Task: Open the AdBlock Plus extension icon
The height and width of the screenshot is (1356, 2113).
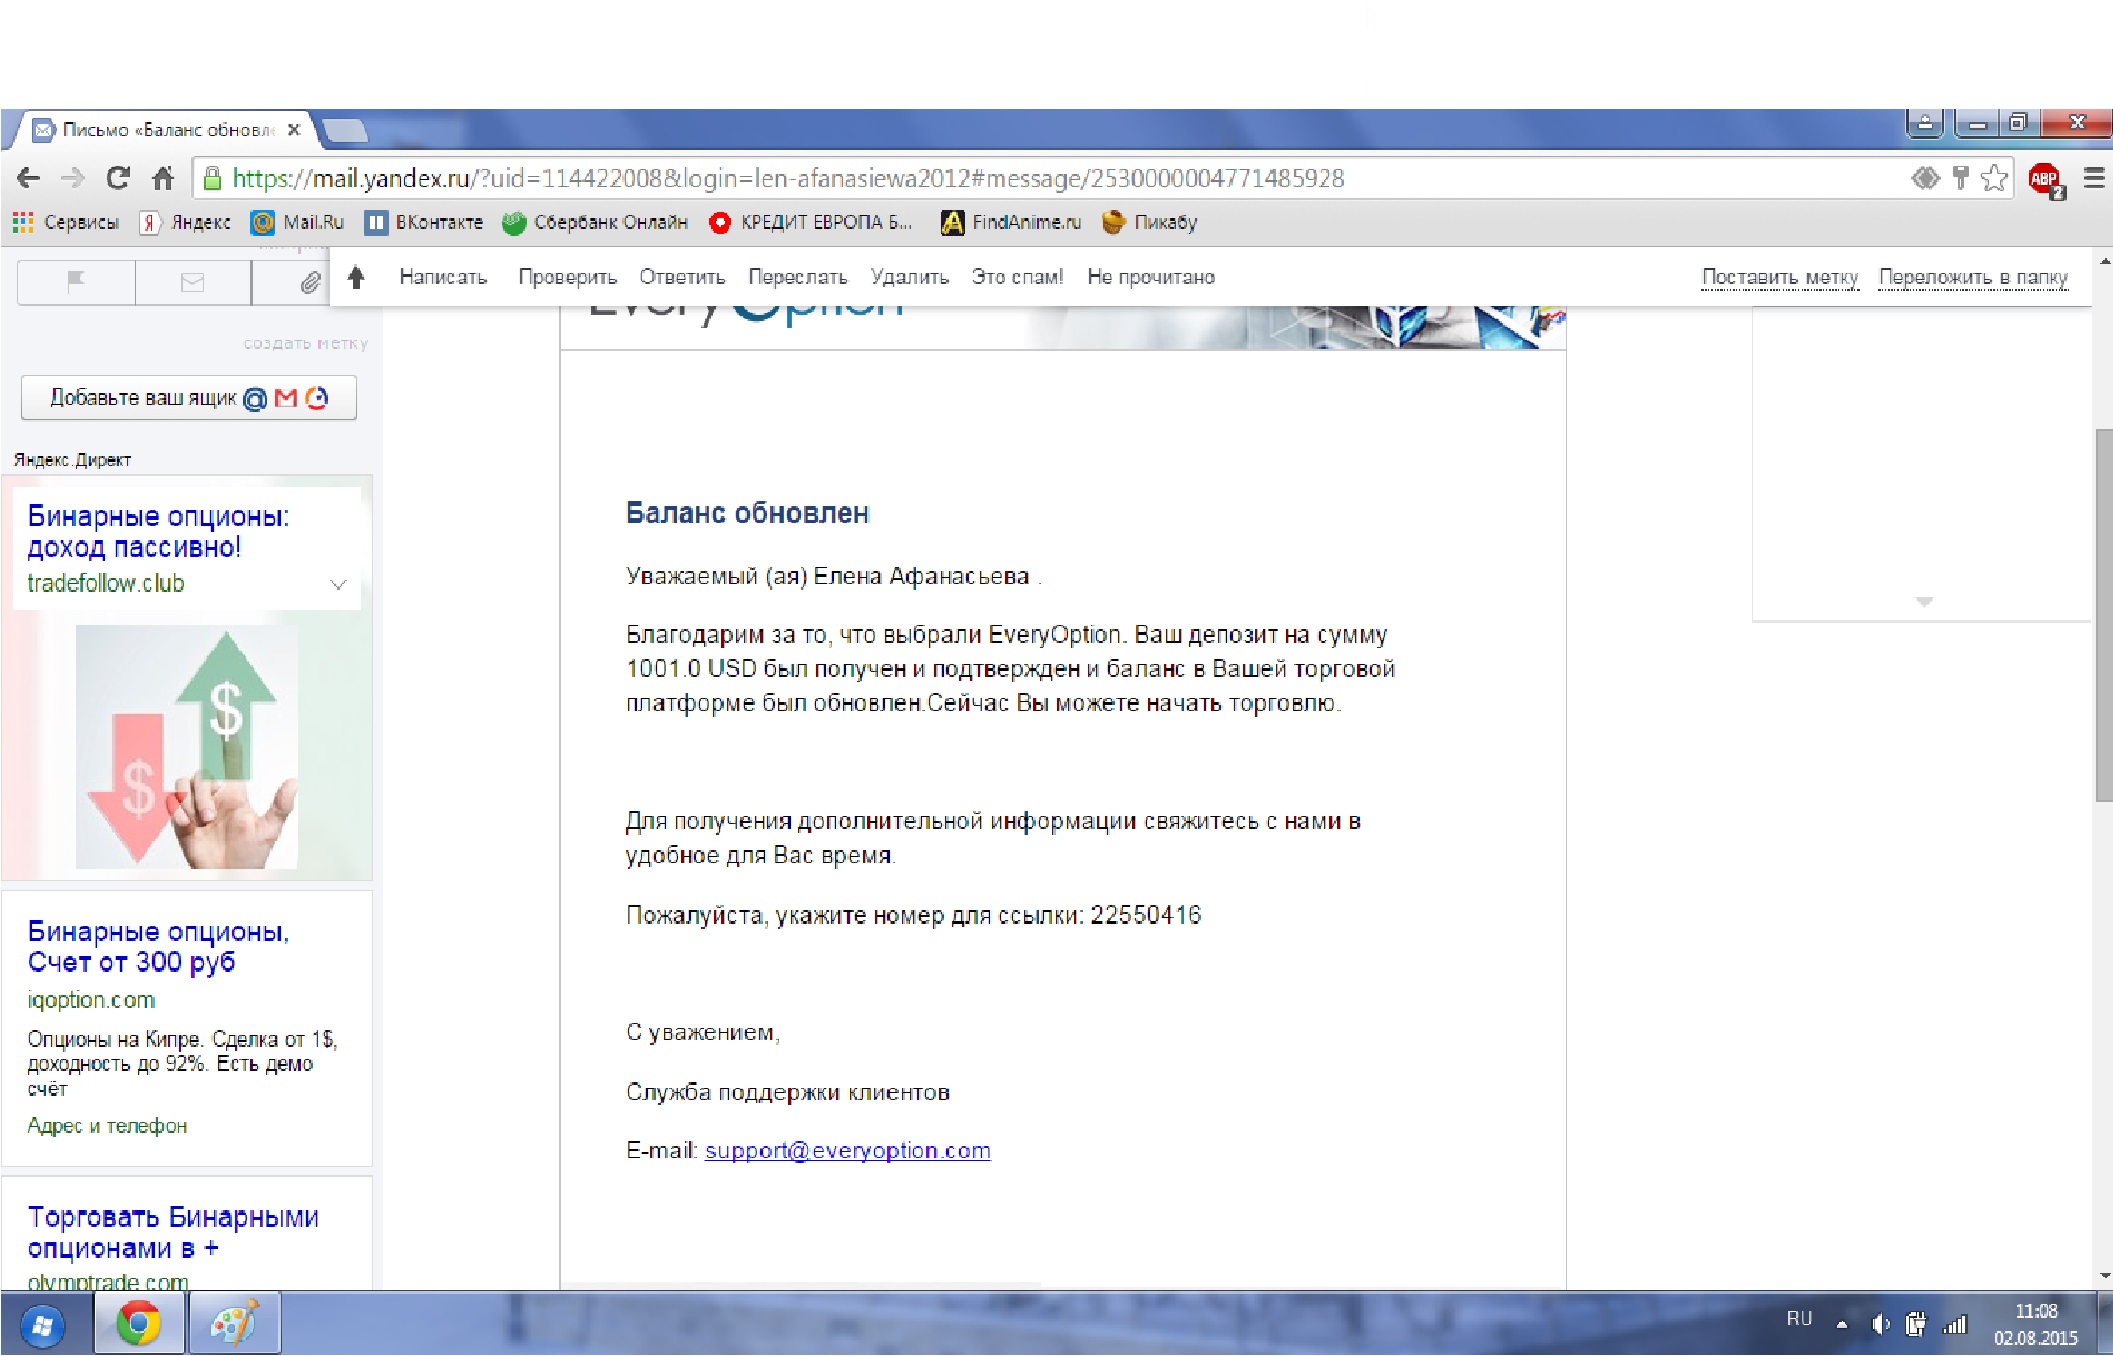Action: tap(2045, 180)
